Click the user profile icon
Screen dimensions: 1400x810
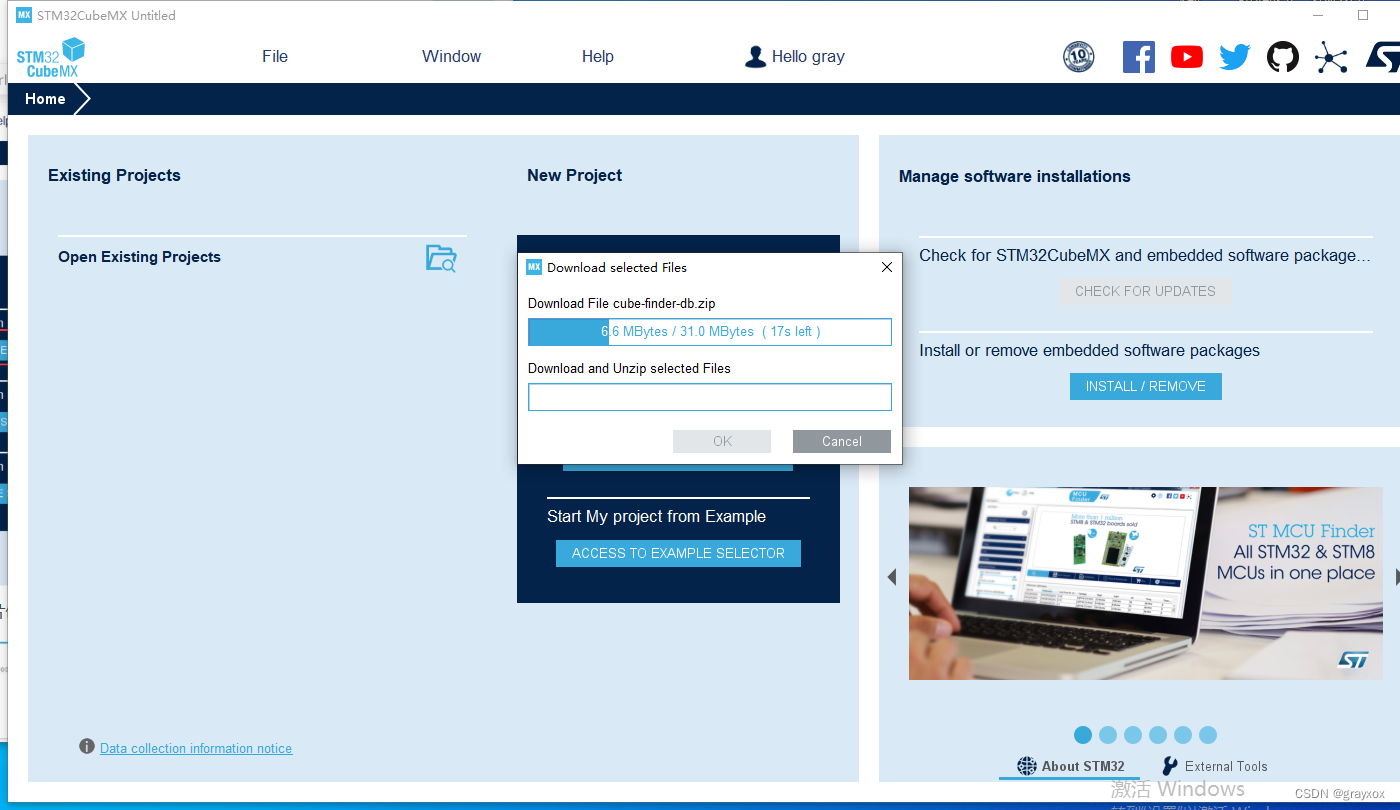point(756,57)
